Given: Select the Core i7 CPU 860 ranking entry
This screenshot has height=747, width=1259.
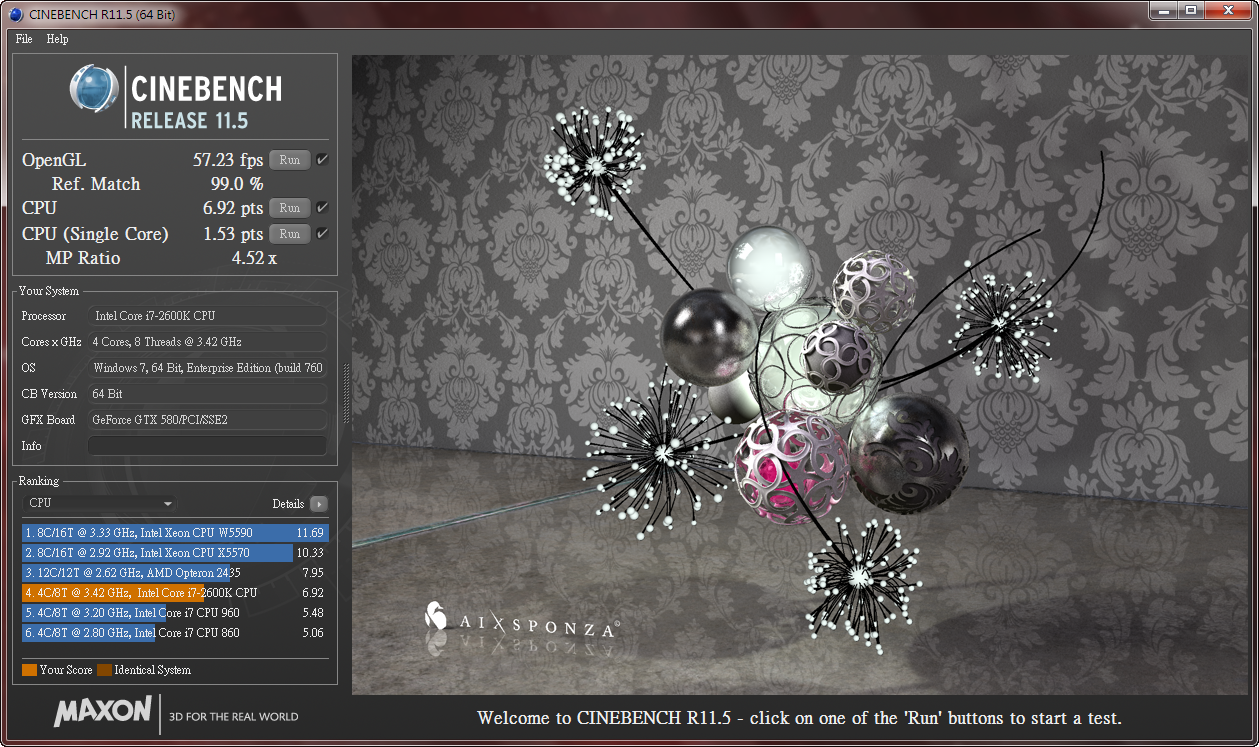Looking at the screenshot, I should (x=175, y=633).
